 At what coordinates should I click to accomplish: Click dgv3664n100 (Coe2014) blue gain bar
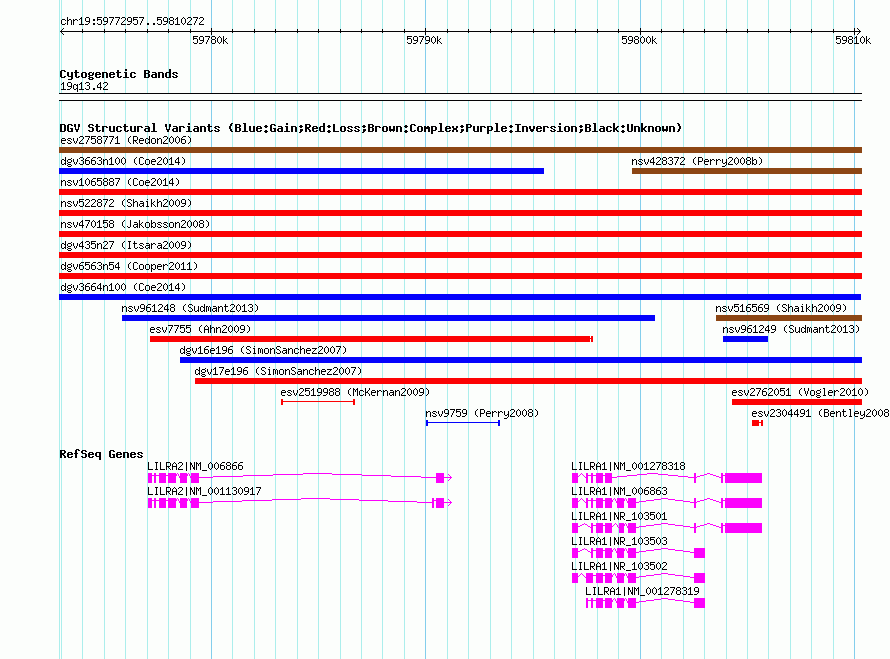click(460, 297)
